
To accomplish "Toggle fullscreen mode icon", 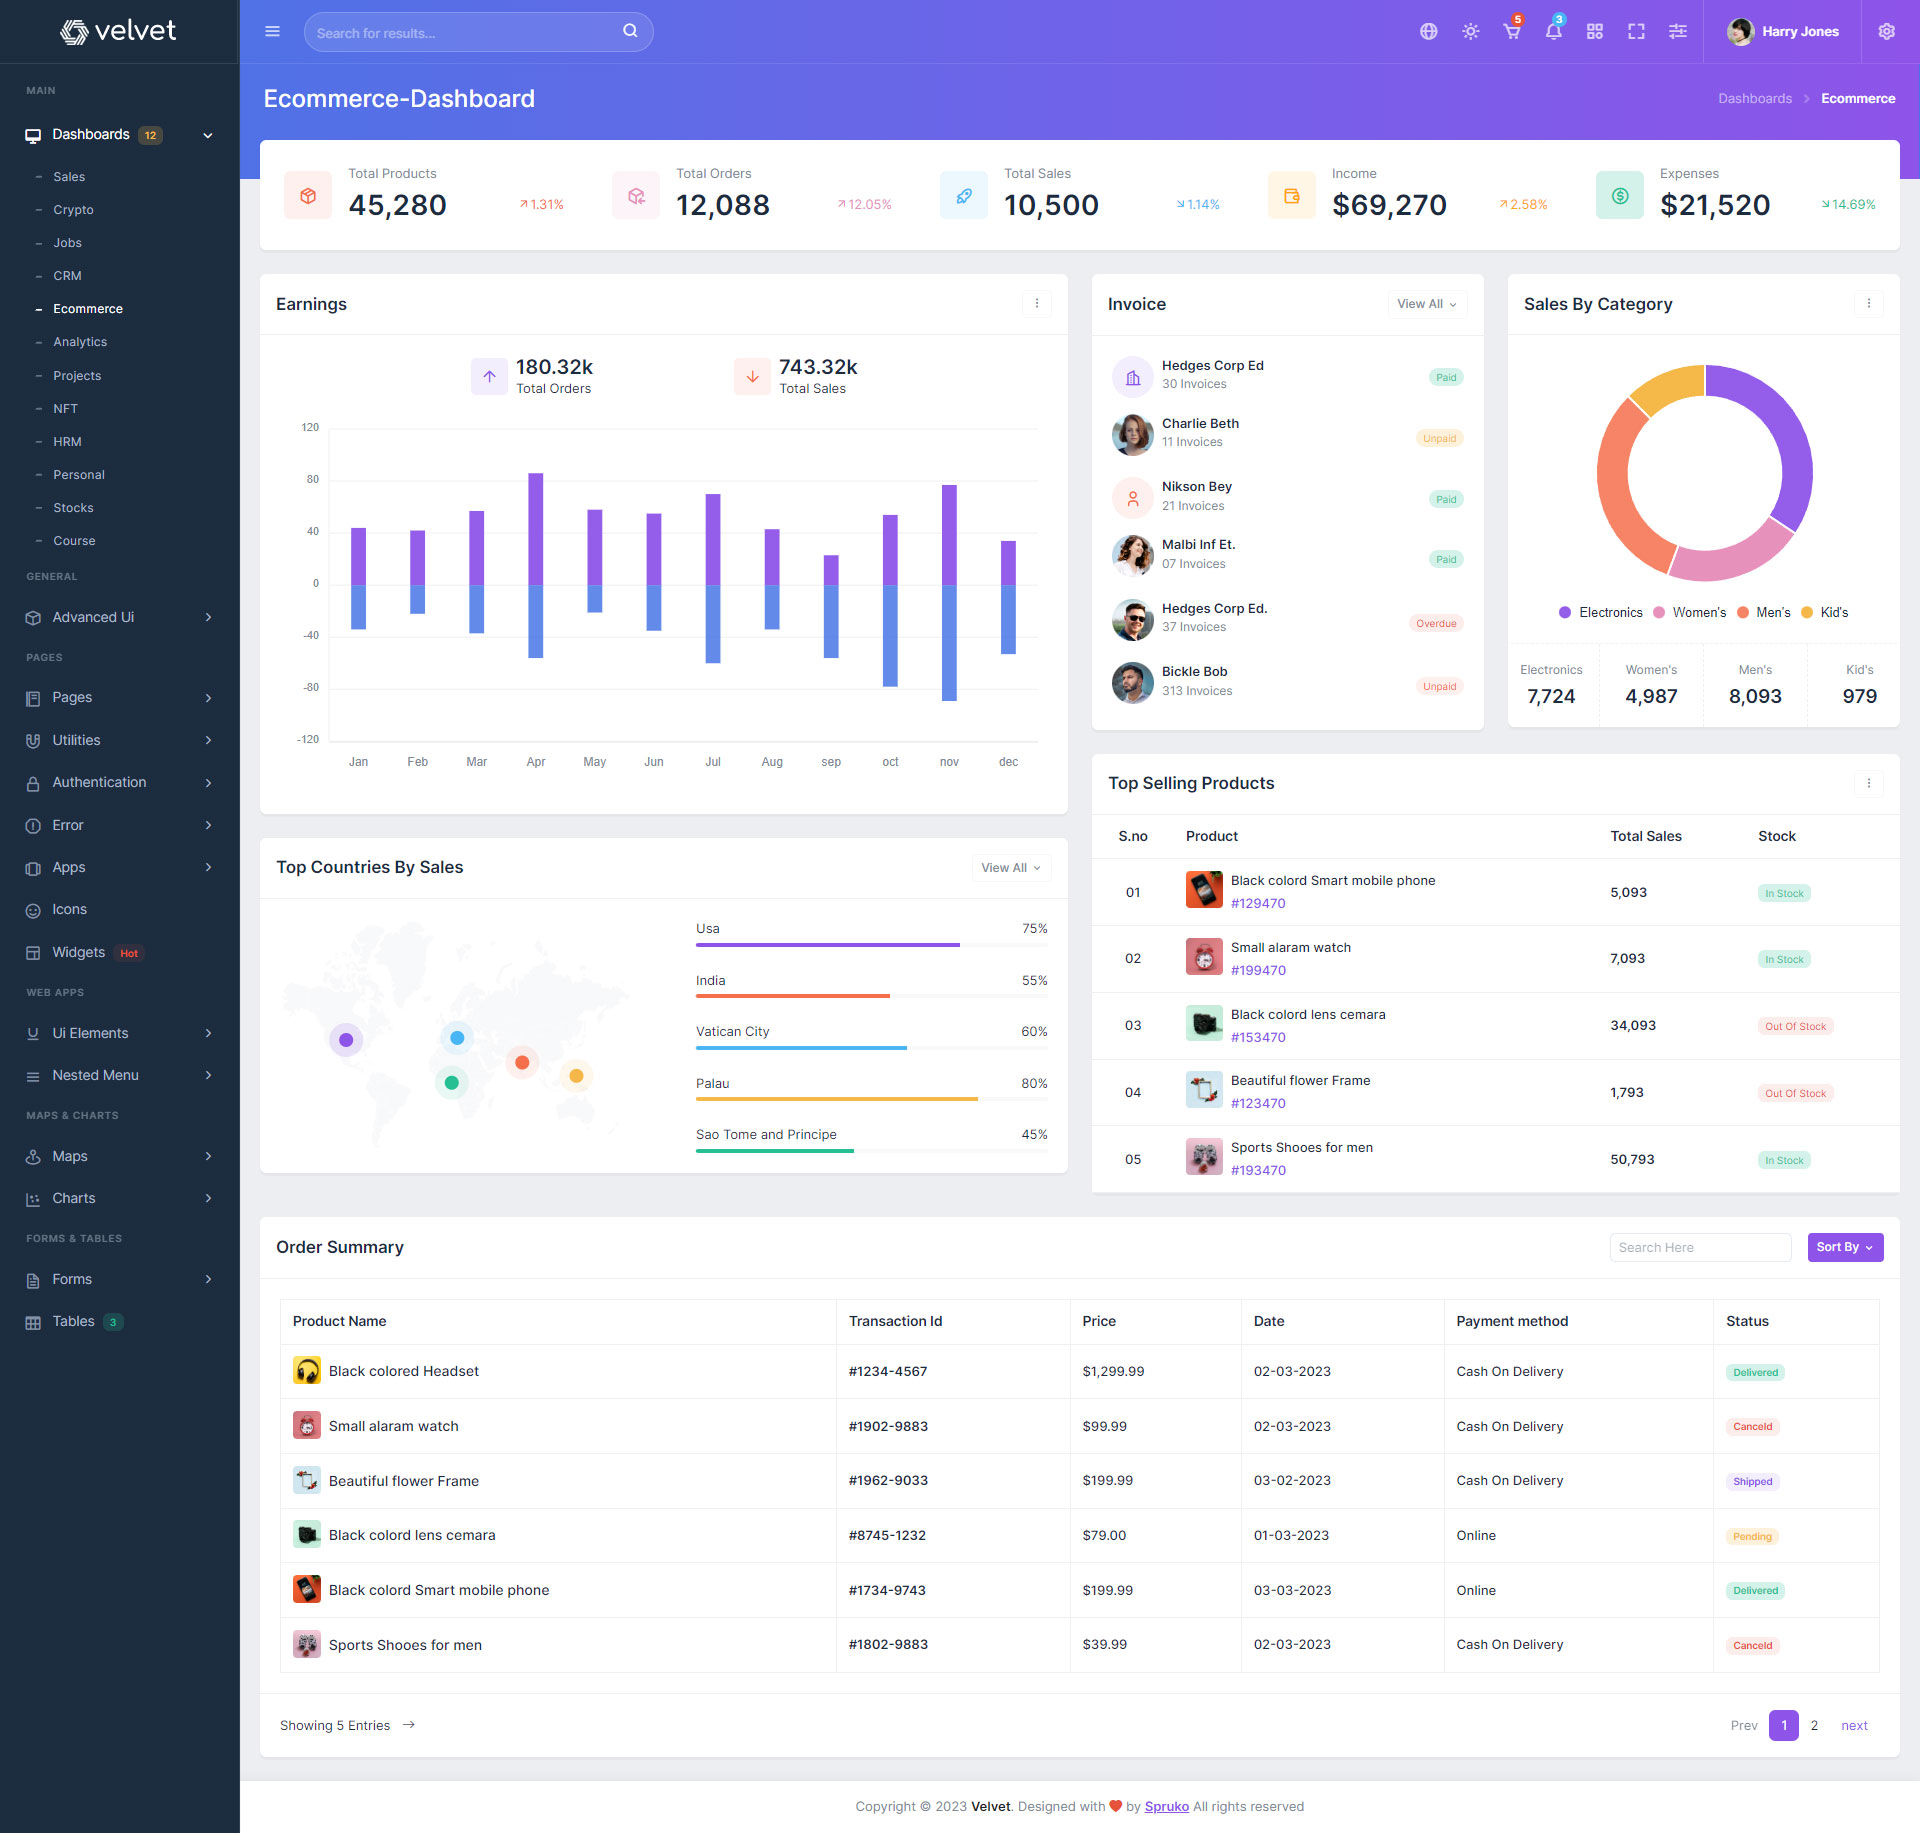I will 1636,32.
